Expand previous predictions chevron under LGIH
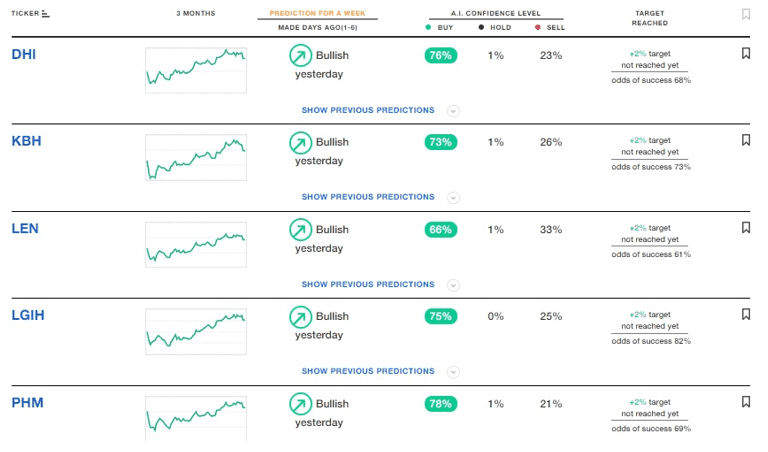The image size is (768, 452). (453, 372)
